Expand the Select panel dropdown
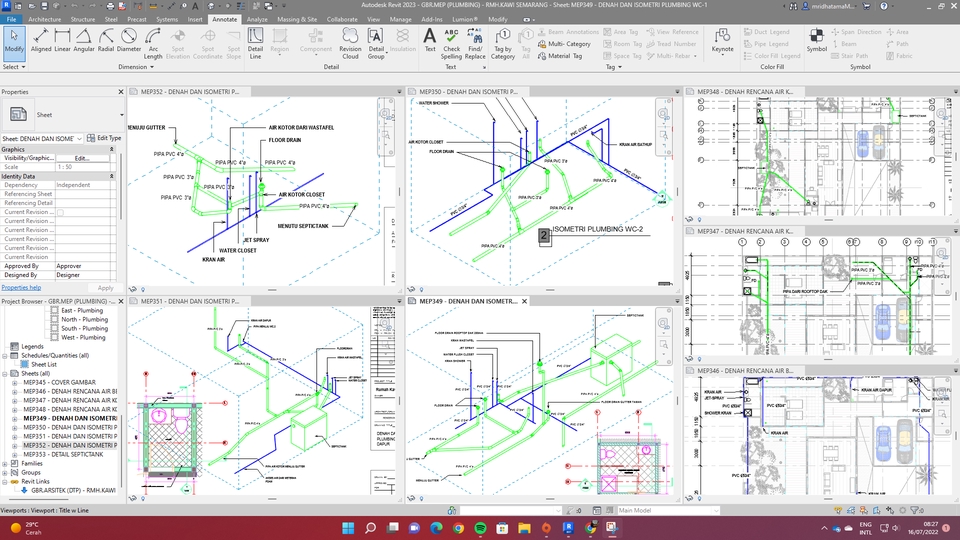This screenshot has height=540, width=960. pos(14,67)
